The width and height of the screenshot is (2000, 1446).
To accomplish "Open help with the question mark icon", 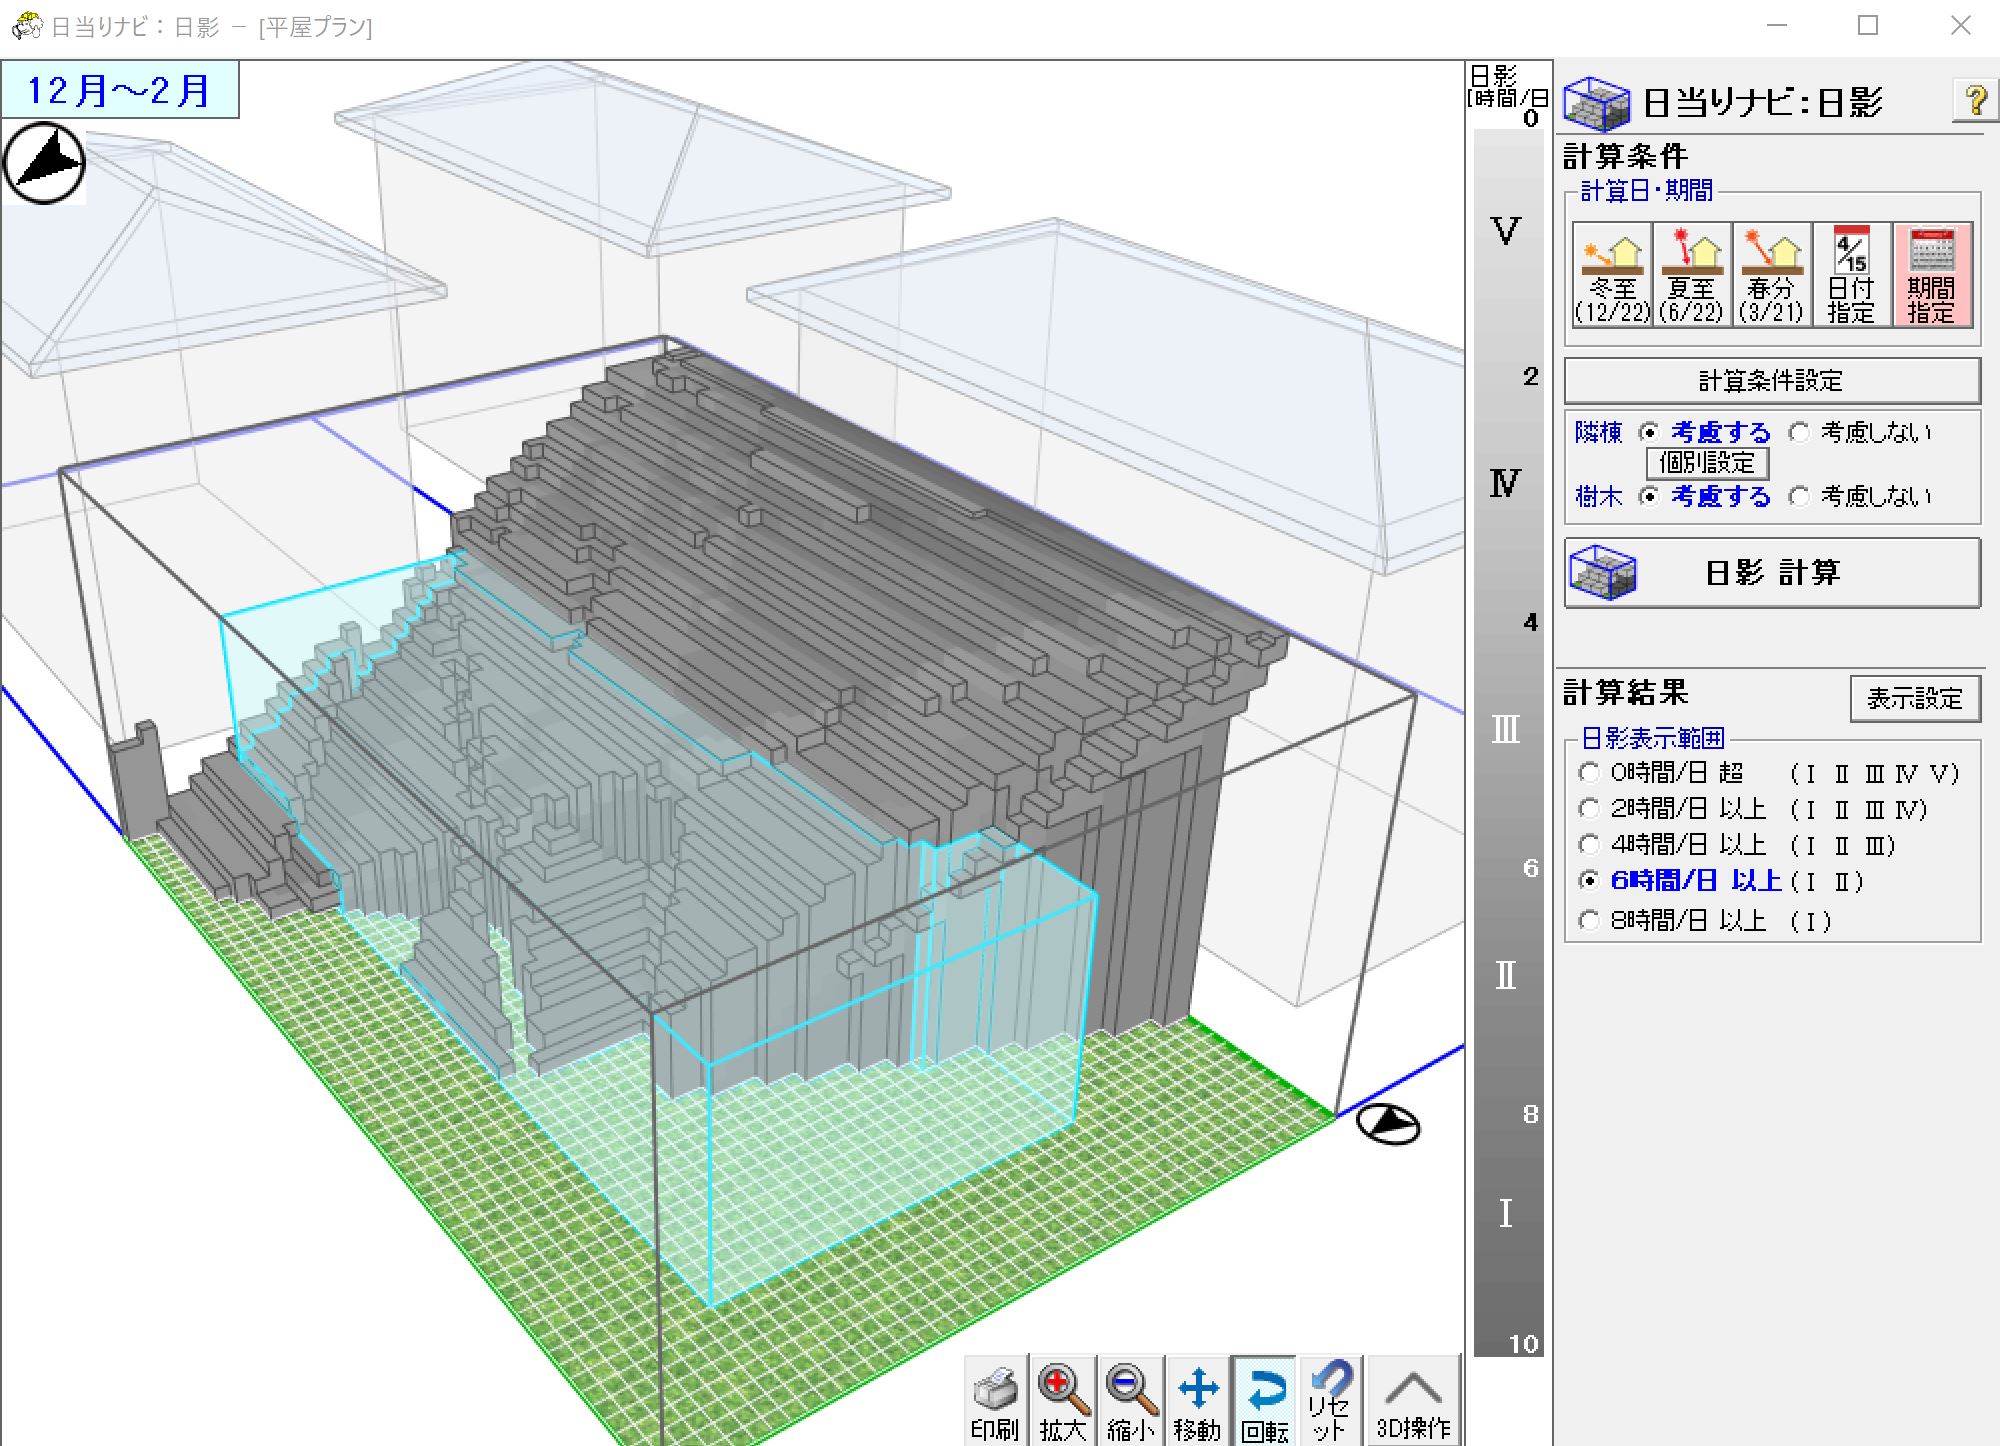I will [1975, 101].
